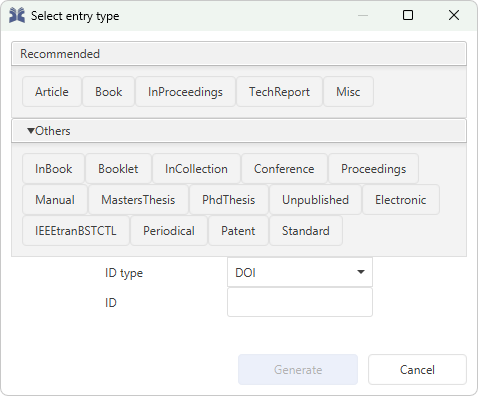Click the Recommended section header
This screenshot has width=478, height=396.
[x=239, y=54]
